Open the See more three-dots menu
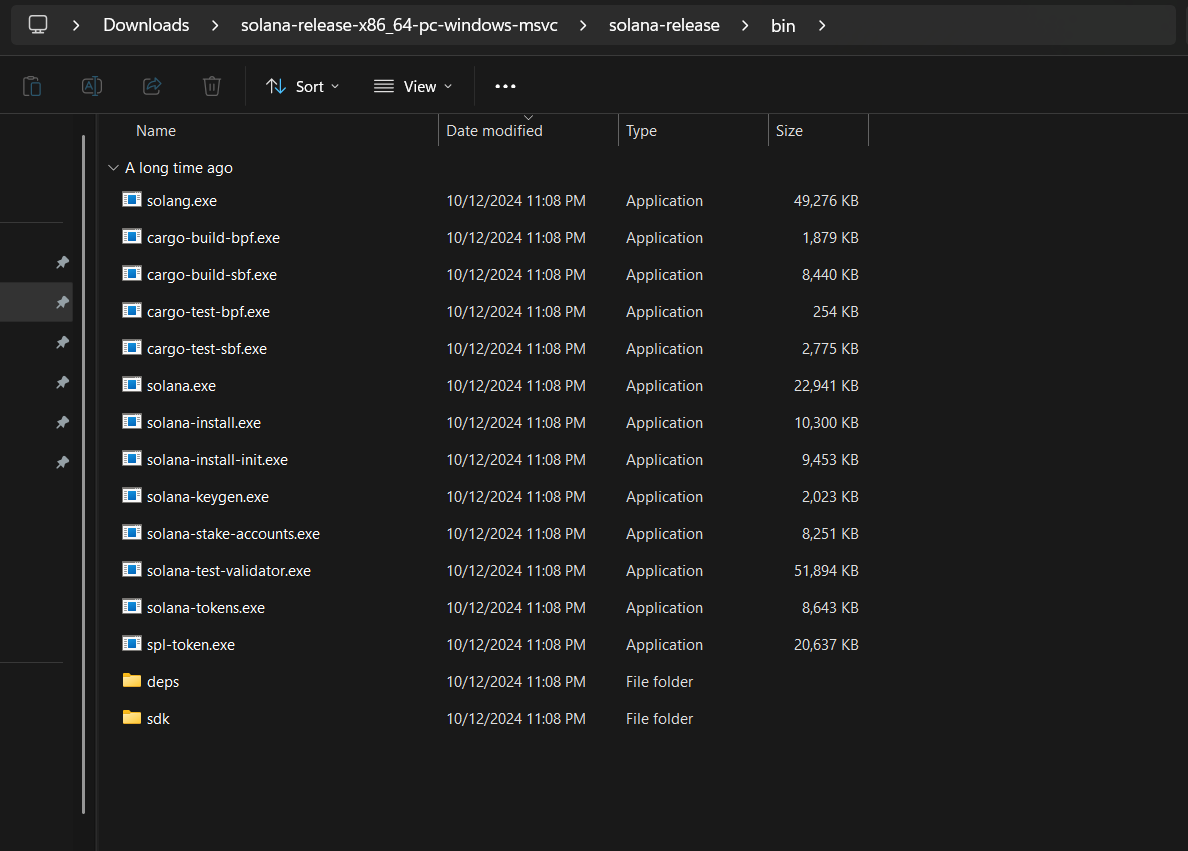The width and height of the screenshot is (1188, 851). coord(505,86)
